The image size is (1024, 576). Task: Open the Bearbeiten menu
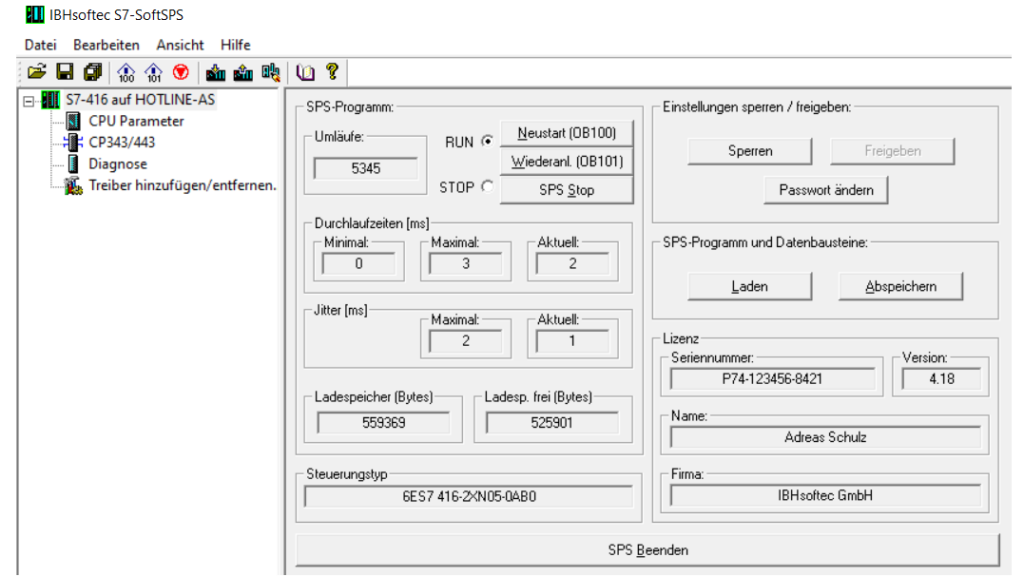(x=106, y=44)
